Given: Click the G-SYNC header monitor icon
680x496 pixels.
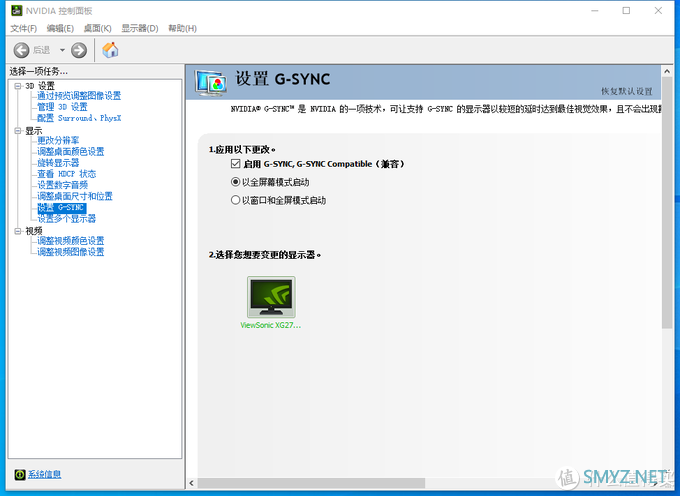Looking at the screenshot, I should (x=211, y=82).
